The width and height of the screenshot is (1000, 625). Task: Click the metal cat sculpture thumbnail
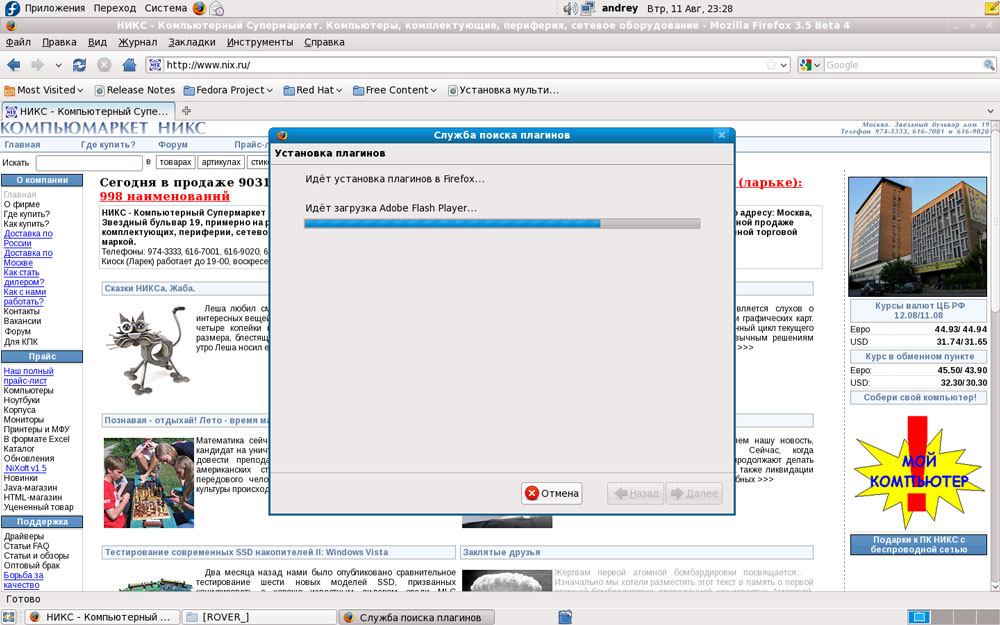click(x=148, y=350)
